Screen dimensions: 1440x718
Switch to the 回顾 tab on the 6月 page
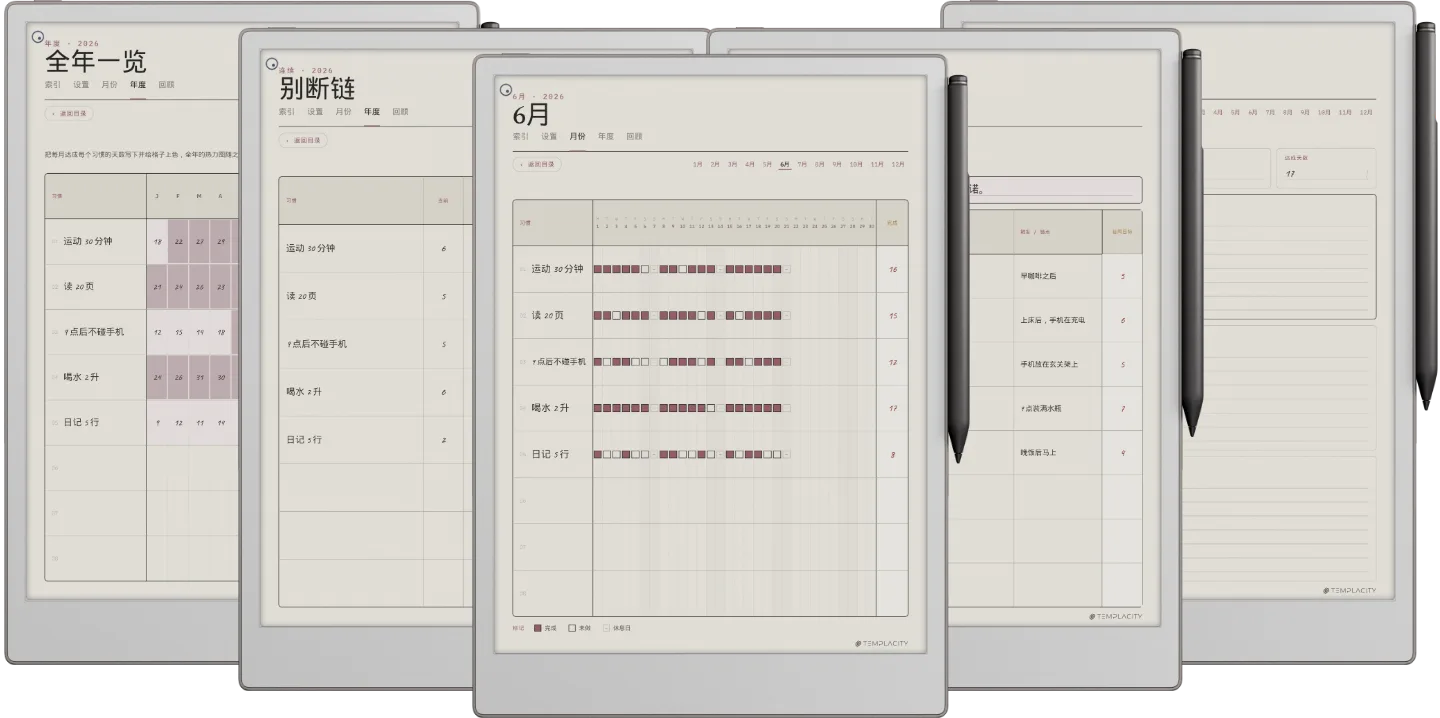634,136
